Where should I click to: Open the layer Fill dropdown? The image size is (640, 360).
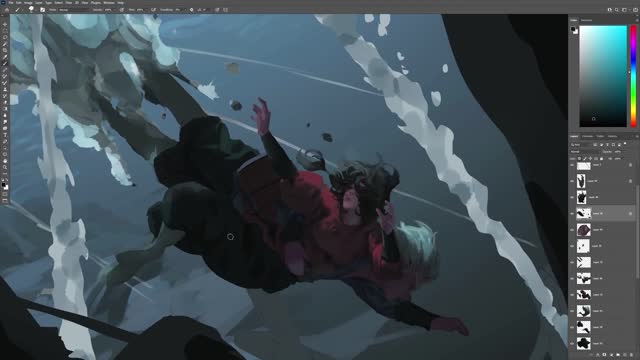point(618,158)
